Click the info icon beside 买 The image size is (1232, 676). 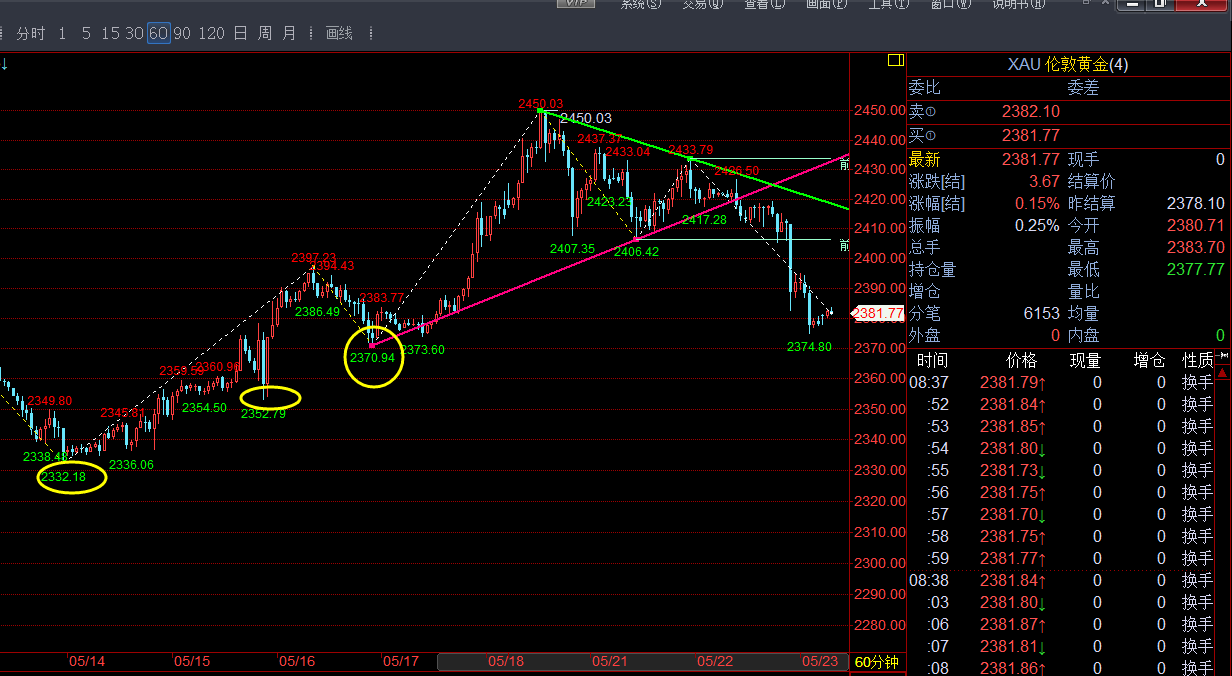click(x=931, y=136)
